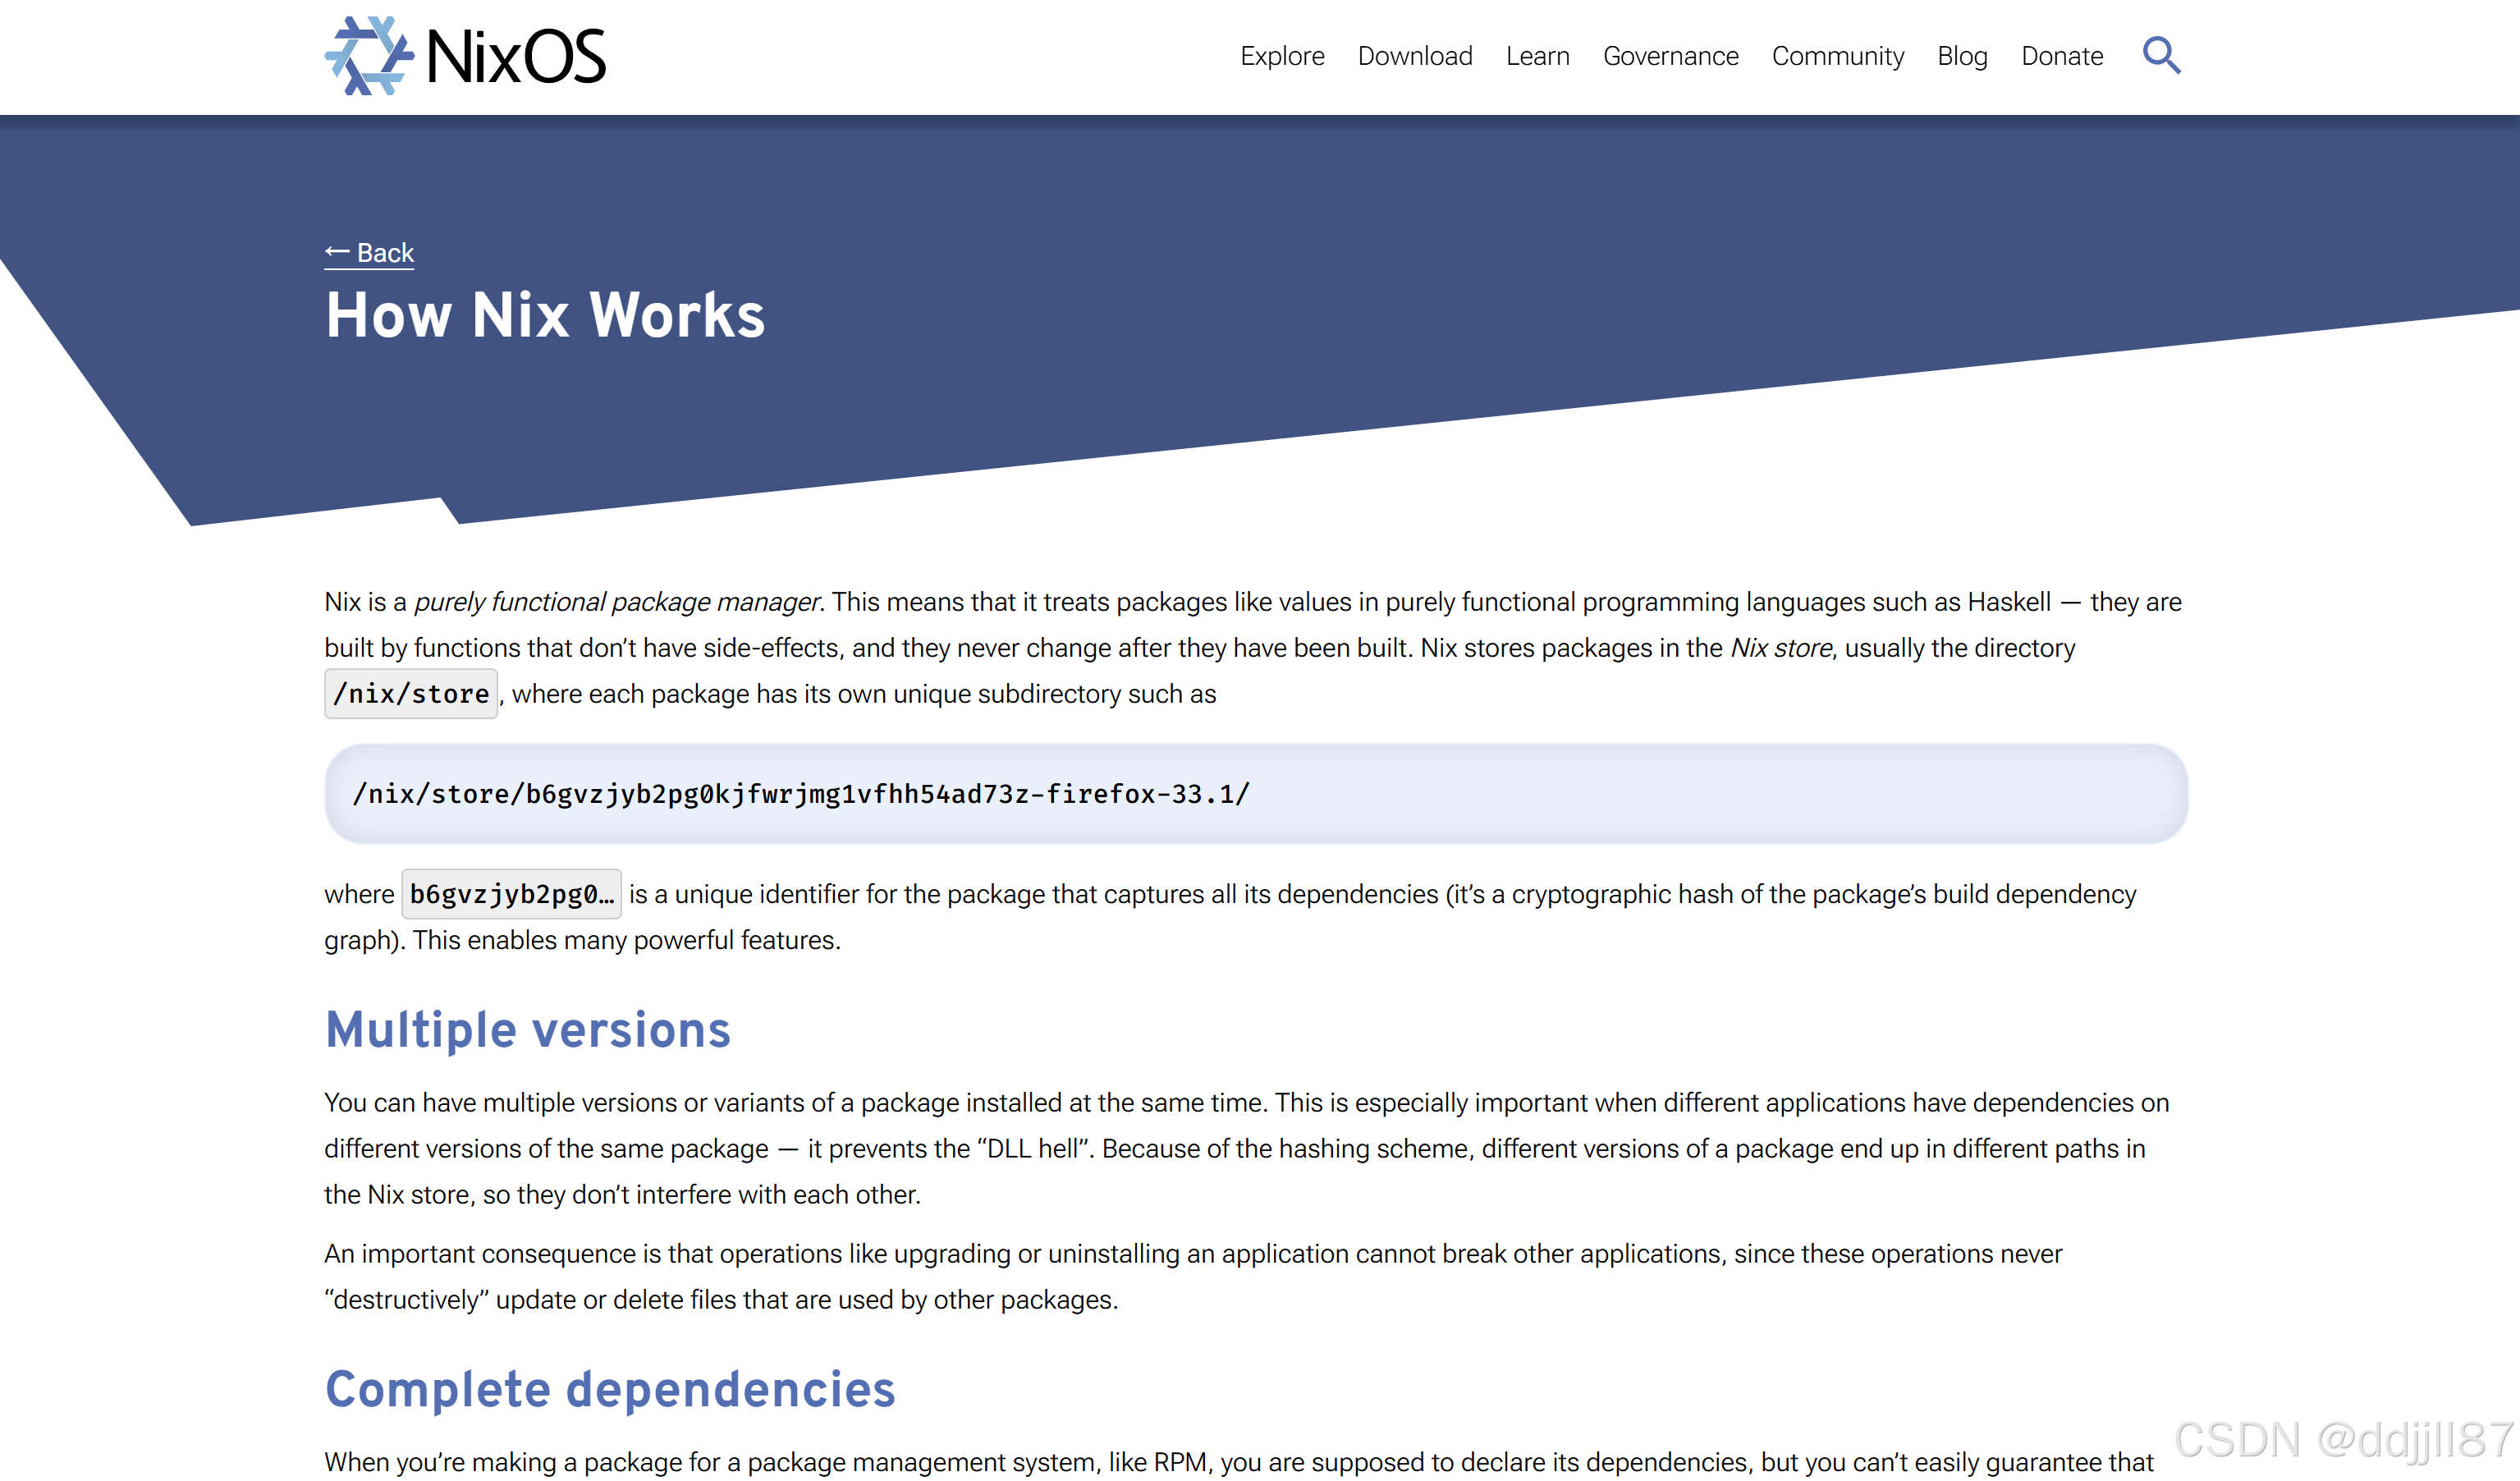Open the Learn navigation item

pyautogui.click(x=1537, y=57)
